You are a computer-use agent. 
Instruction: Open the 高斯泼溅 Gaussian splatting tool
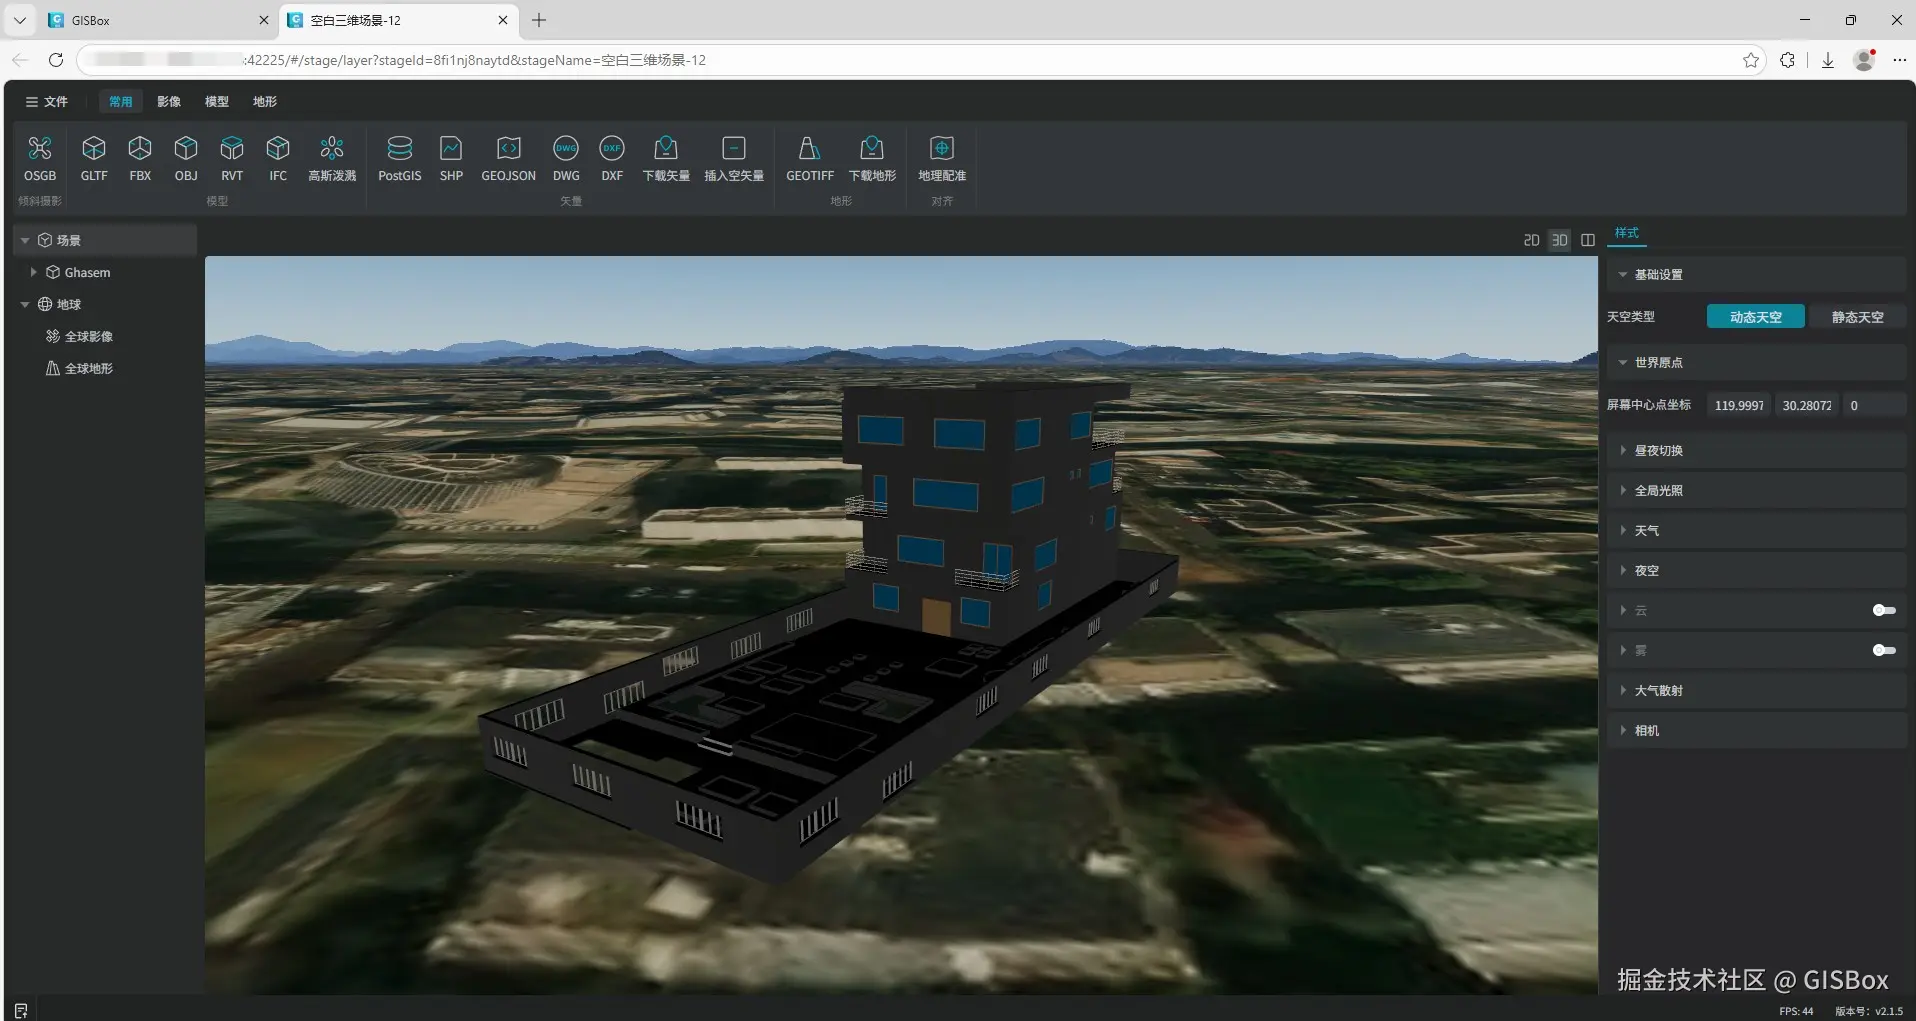332,159
